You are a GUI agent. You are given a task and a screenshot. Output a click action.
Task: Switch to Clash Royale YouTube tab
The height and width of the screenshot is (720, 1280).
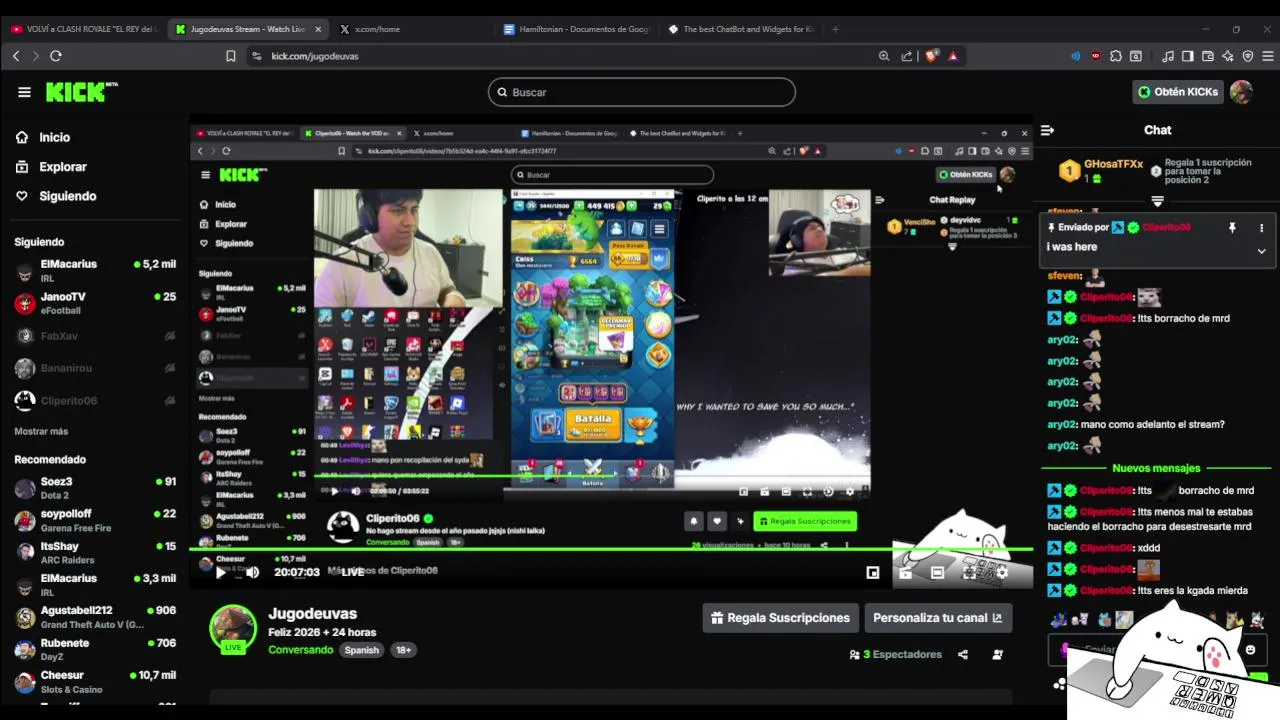85,29
